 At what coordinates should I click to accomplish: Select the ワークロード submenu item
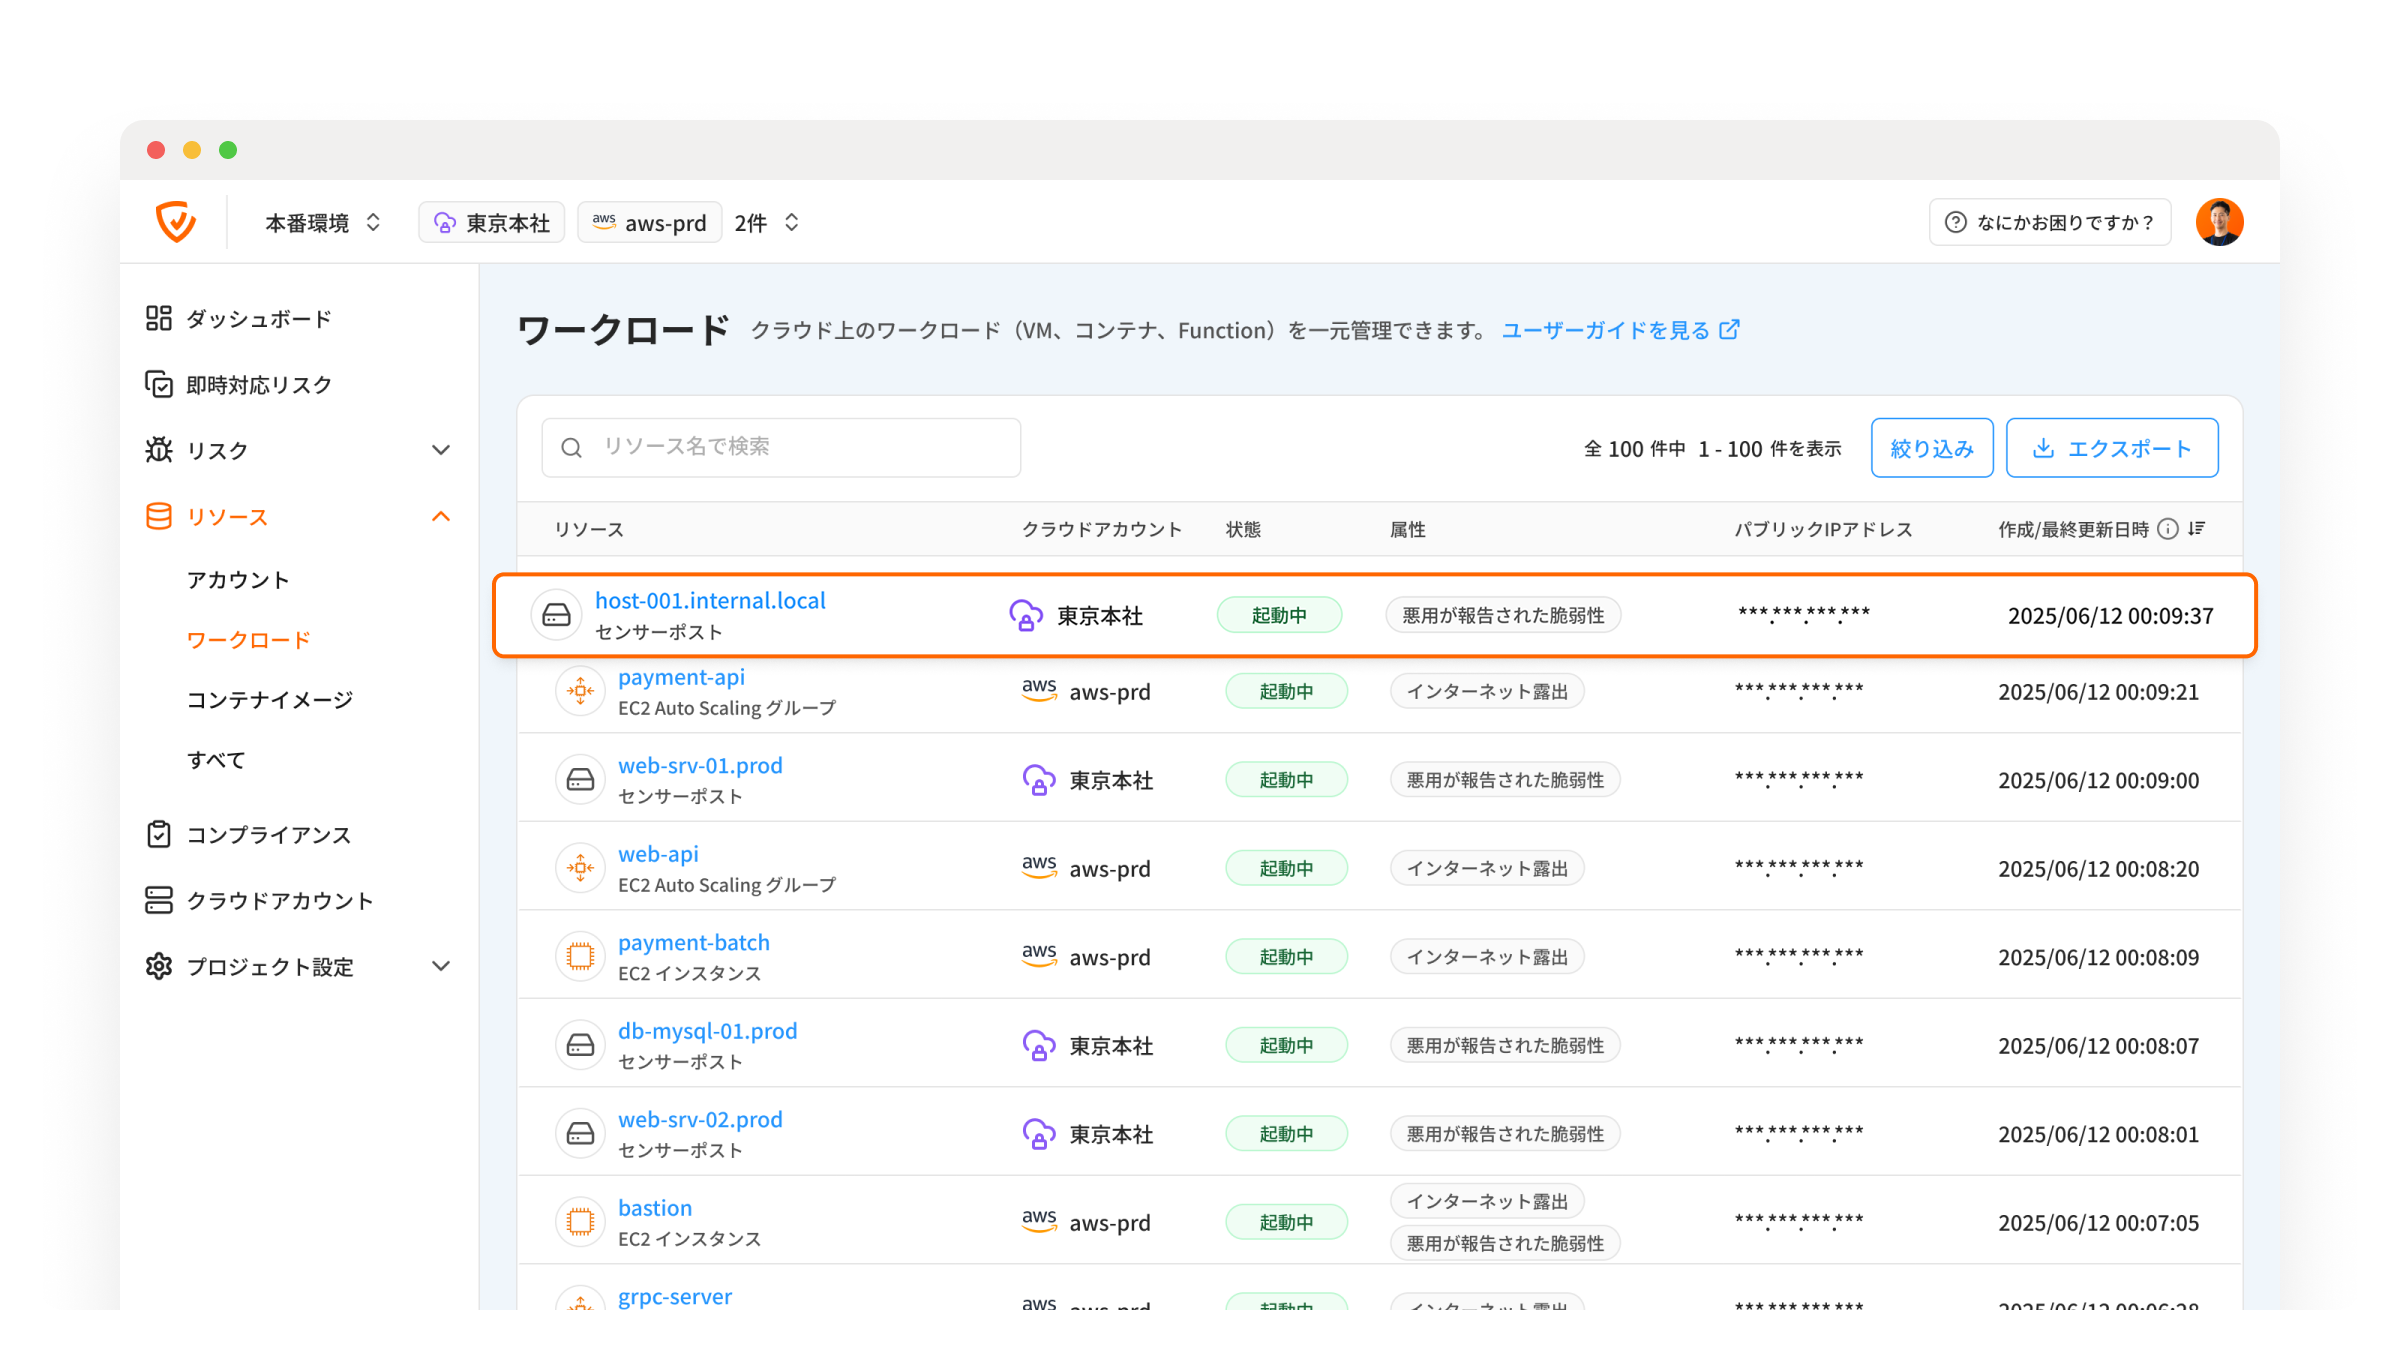pyautogui.click(x=248, y=640)
